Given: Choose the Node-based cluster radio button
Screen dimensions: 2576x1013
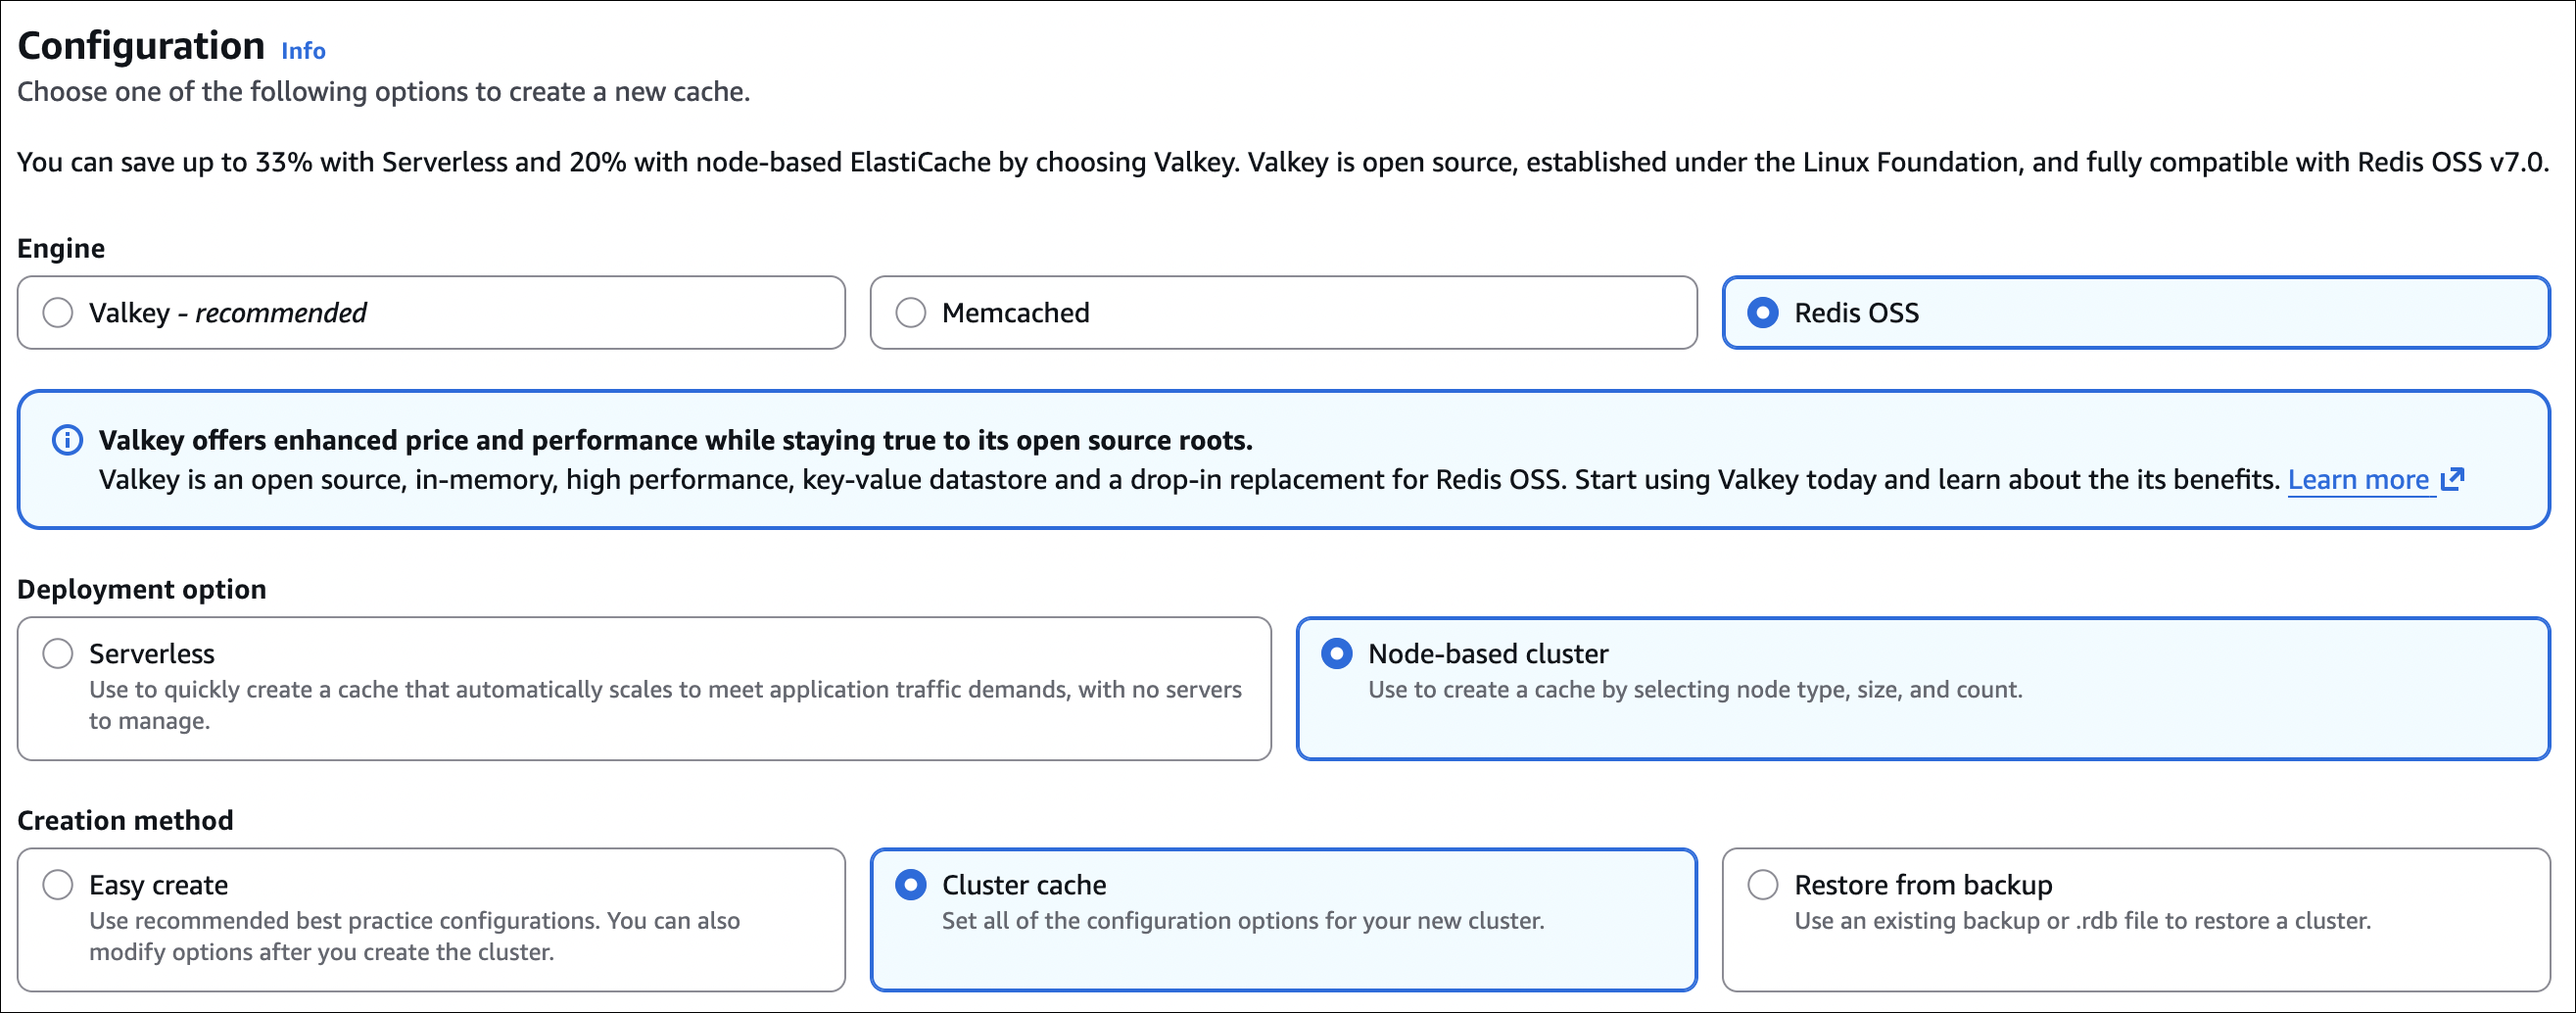Looking at the screenshot, I should (1336, 654).
